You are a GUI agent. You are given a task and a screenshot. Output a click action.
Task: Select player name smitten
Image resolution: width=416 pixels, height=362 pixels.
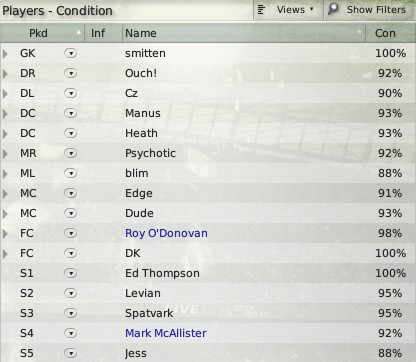pos(145,53)
